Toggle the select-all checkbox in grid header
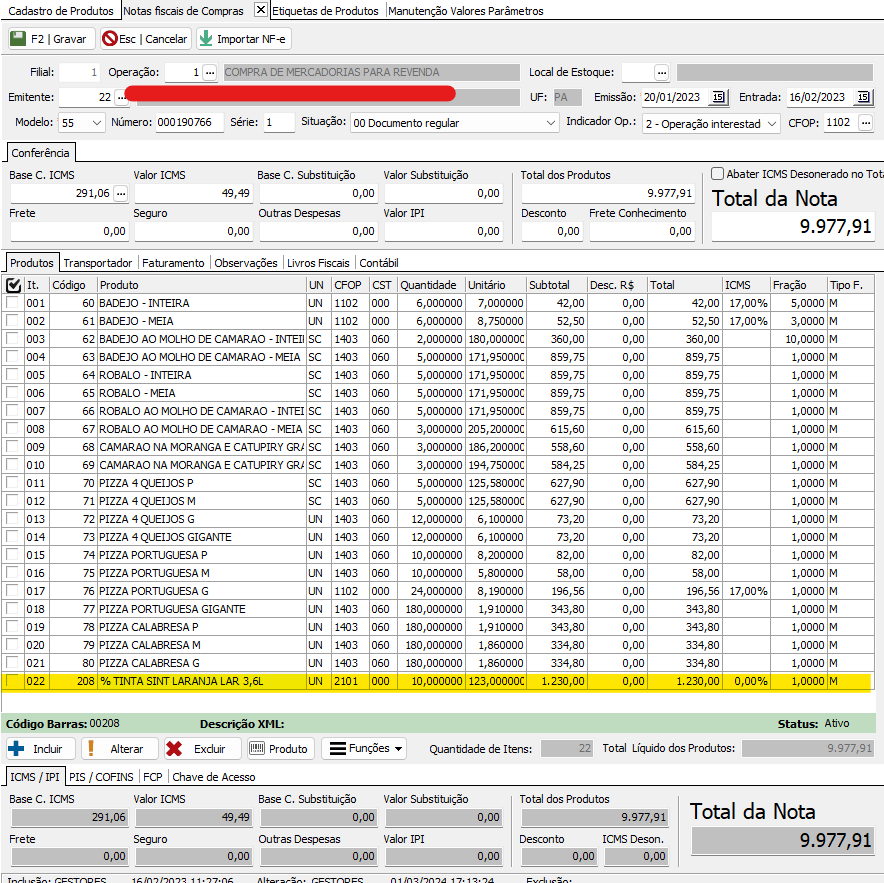 (13, 285)
